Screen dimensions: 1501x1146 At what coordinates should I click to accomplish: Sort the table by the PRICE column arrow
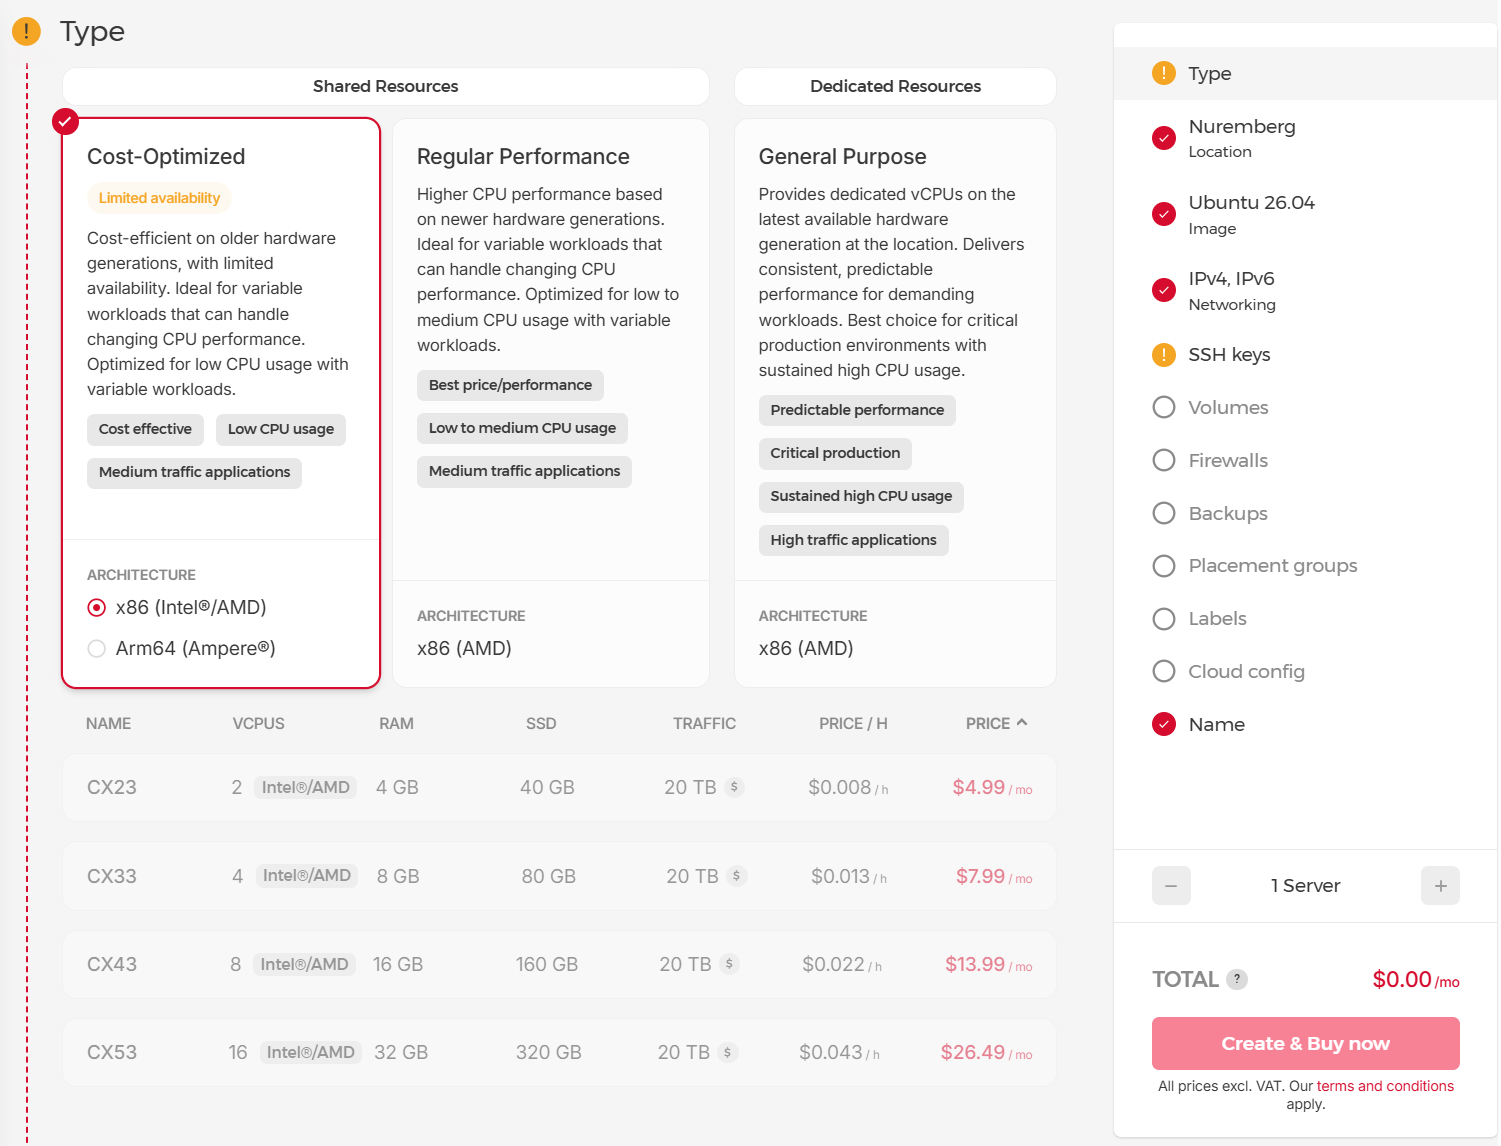coord(1022,722)
